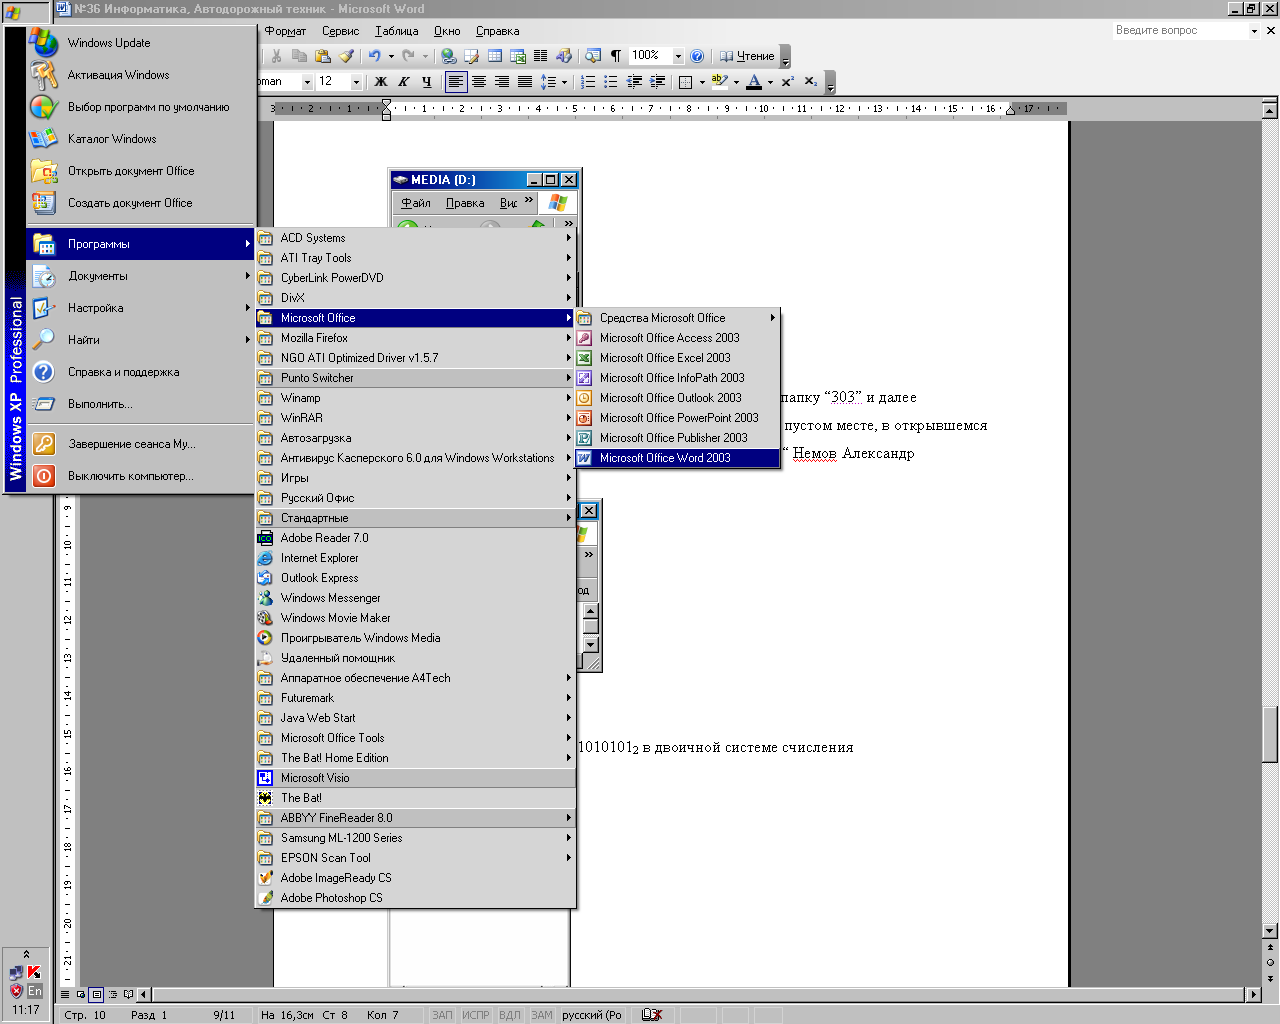Click the Format Painter brush icon
The image size is (1280, 1024).
[346, 56]
